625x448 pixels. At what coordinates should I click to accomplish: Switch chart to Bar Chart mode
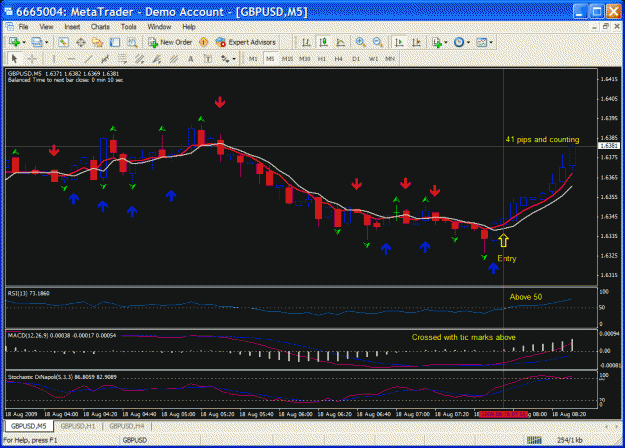pyautogui.click(x=306, y=42)
